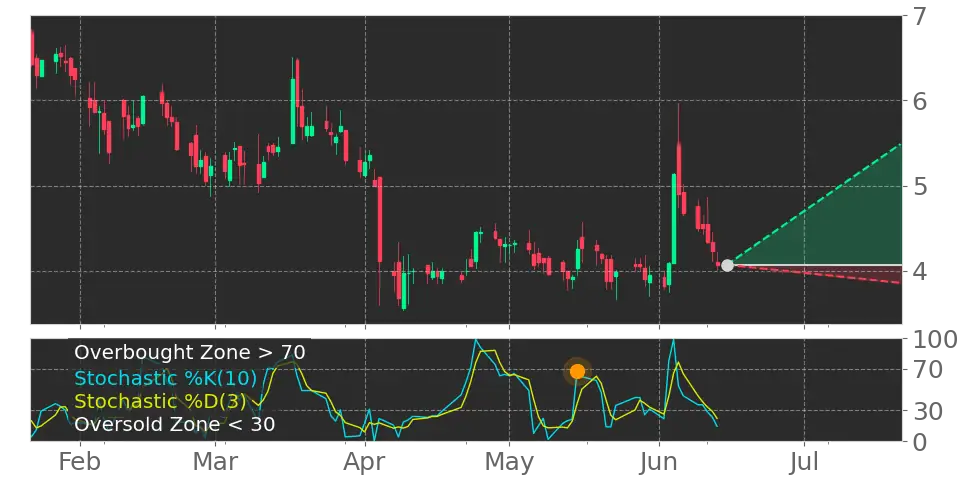Click the 'Feb' month axis label
This screenshot has height=486, width=972.
pos(80,462)
